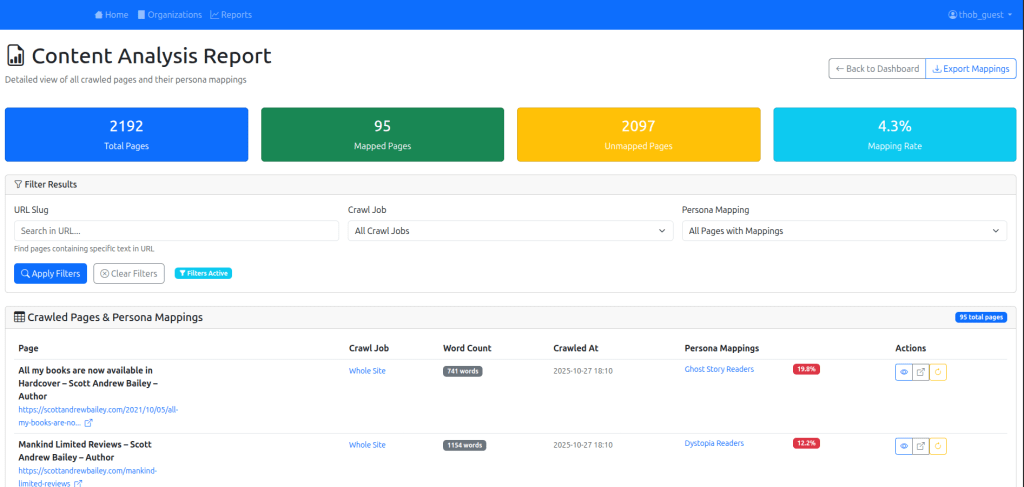Click the eye view icon for Mankind Limited Reviews
1024x487 pixels.
click(904, 446)
